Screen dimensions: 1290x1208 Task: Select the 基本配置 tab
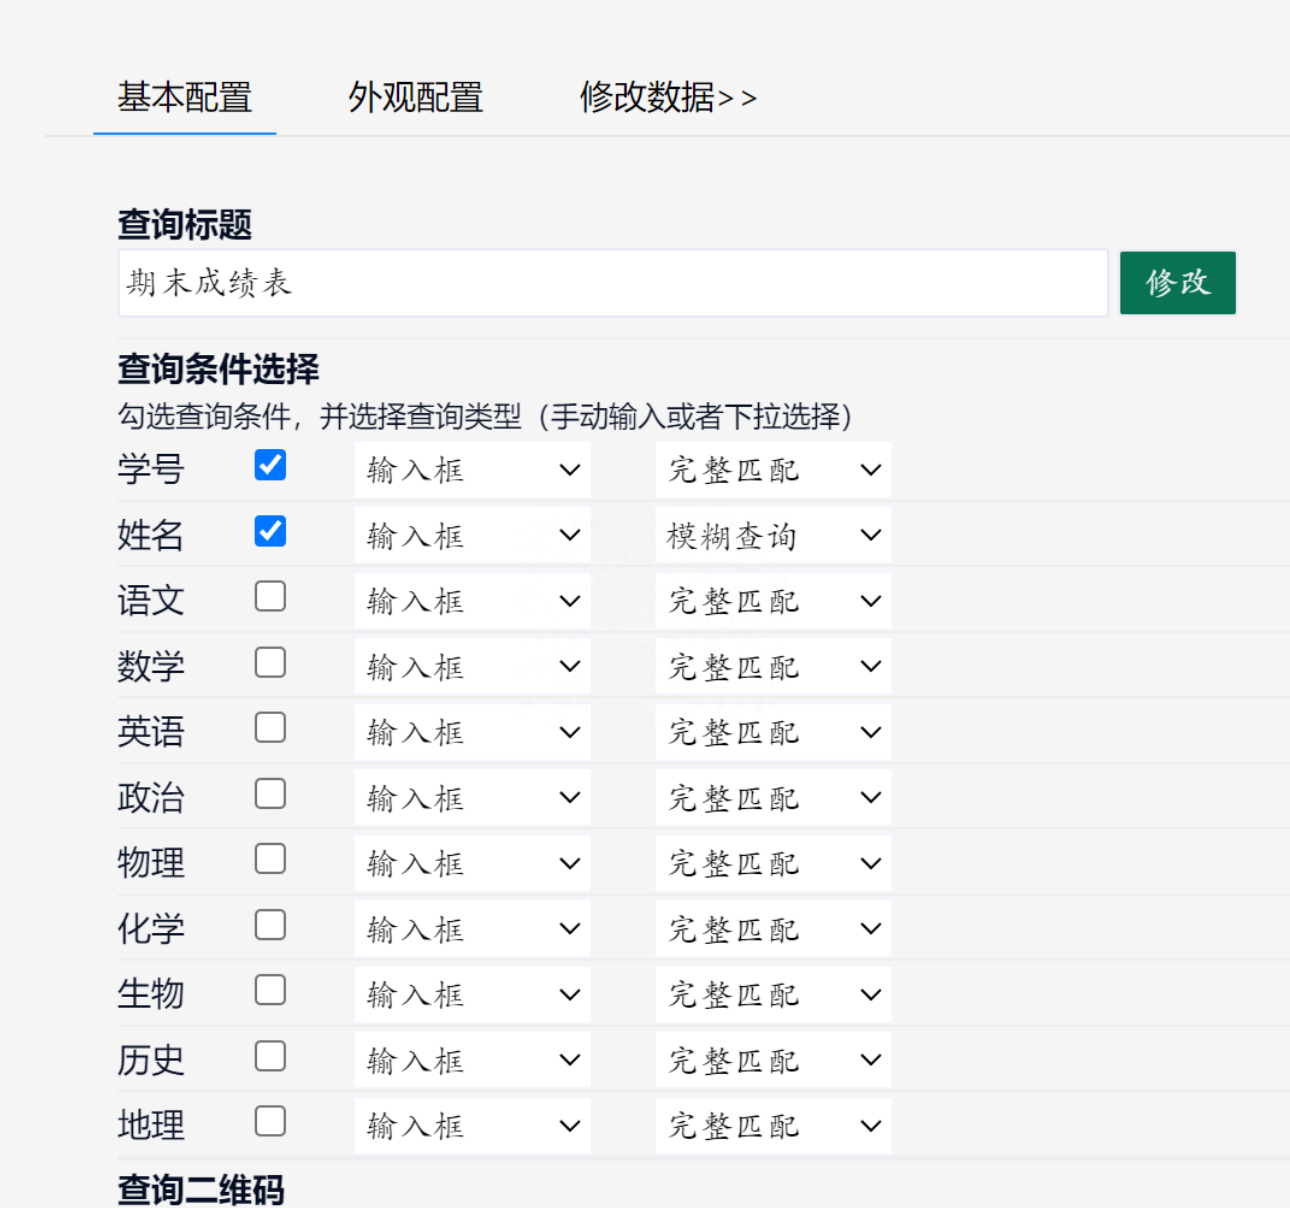185,98
